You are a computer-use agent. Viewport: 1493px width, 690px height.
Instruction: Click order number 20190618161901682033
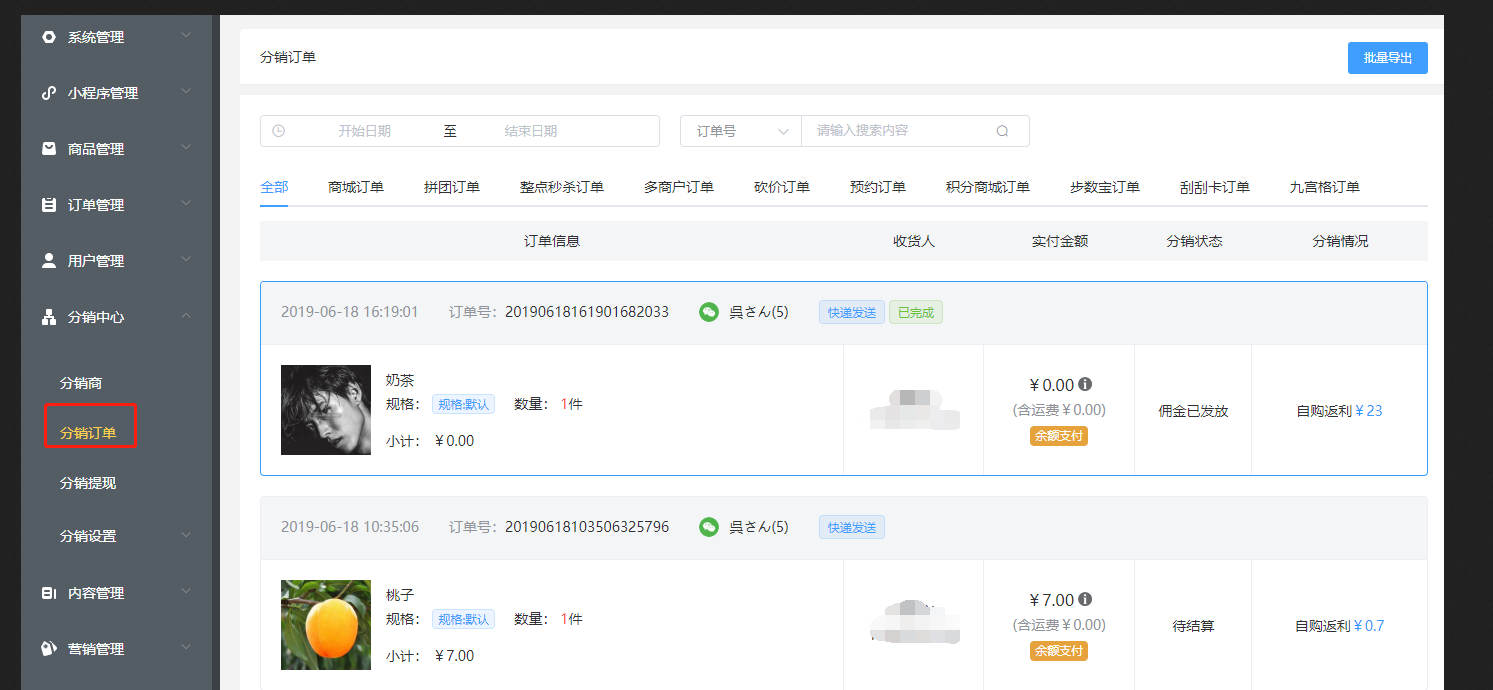pyautogui.click(x=587, y=312)
